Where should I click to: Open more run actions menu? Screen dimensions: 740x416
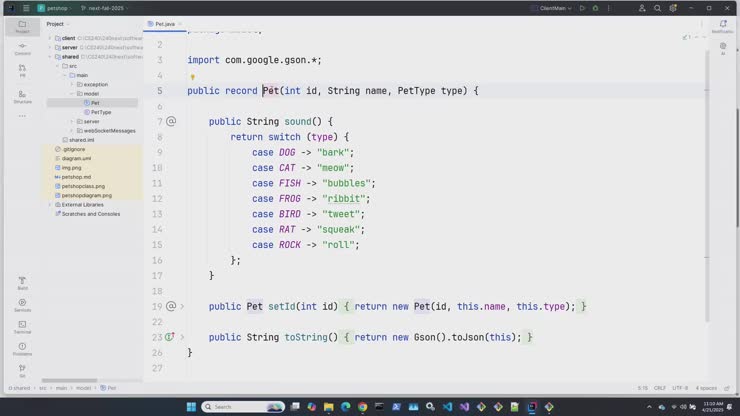click(609, 8)
